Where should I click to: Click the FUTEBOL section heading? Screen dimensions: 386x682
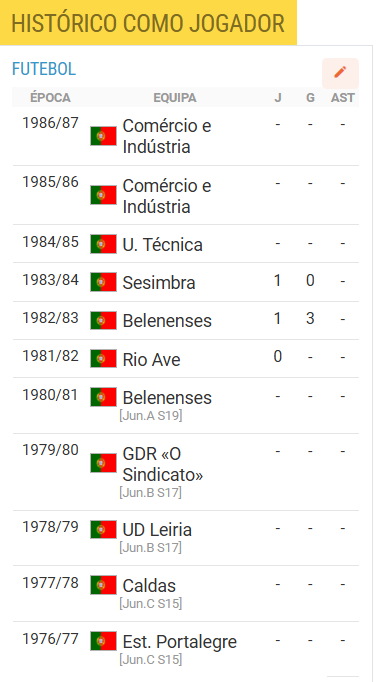[44, 69]
